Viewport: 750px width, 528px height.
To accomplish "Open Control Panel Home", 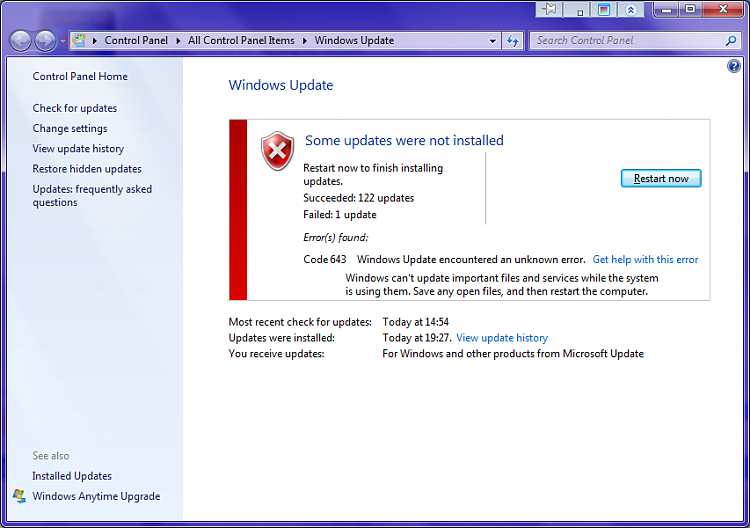I will pyautogui.click(x=80, y=77).
